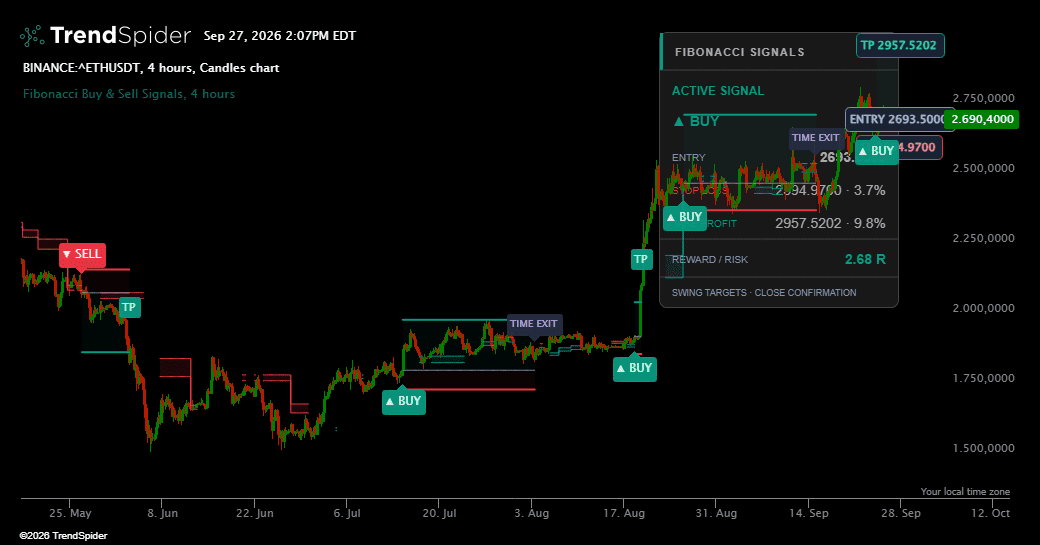This screenshot has height=545, width=1040.
Task: Click the 2.000,0000 price axis label
Action: click(983, 308)
